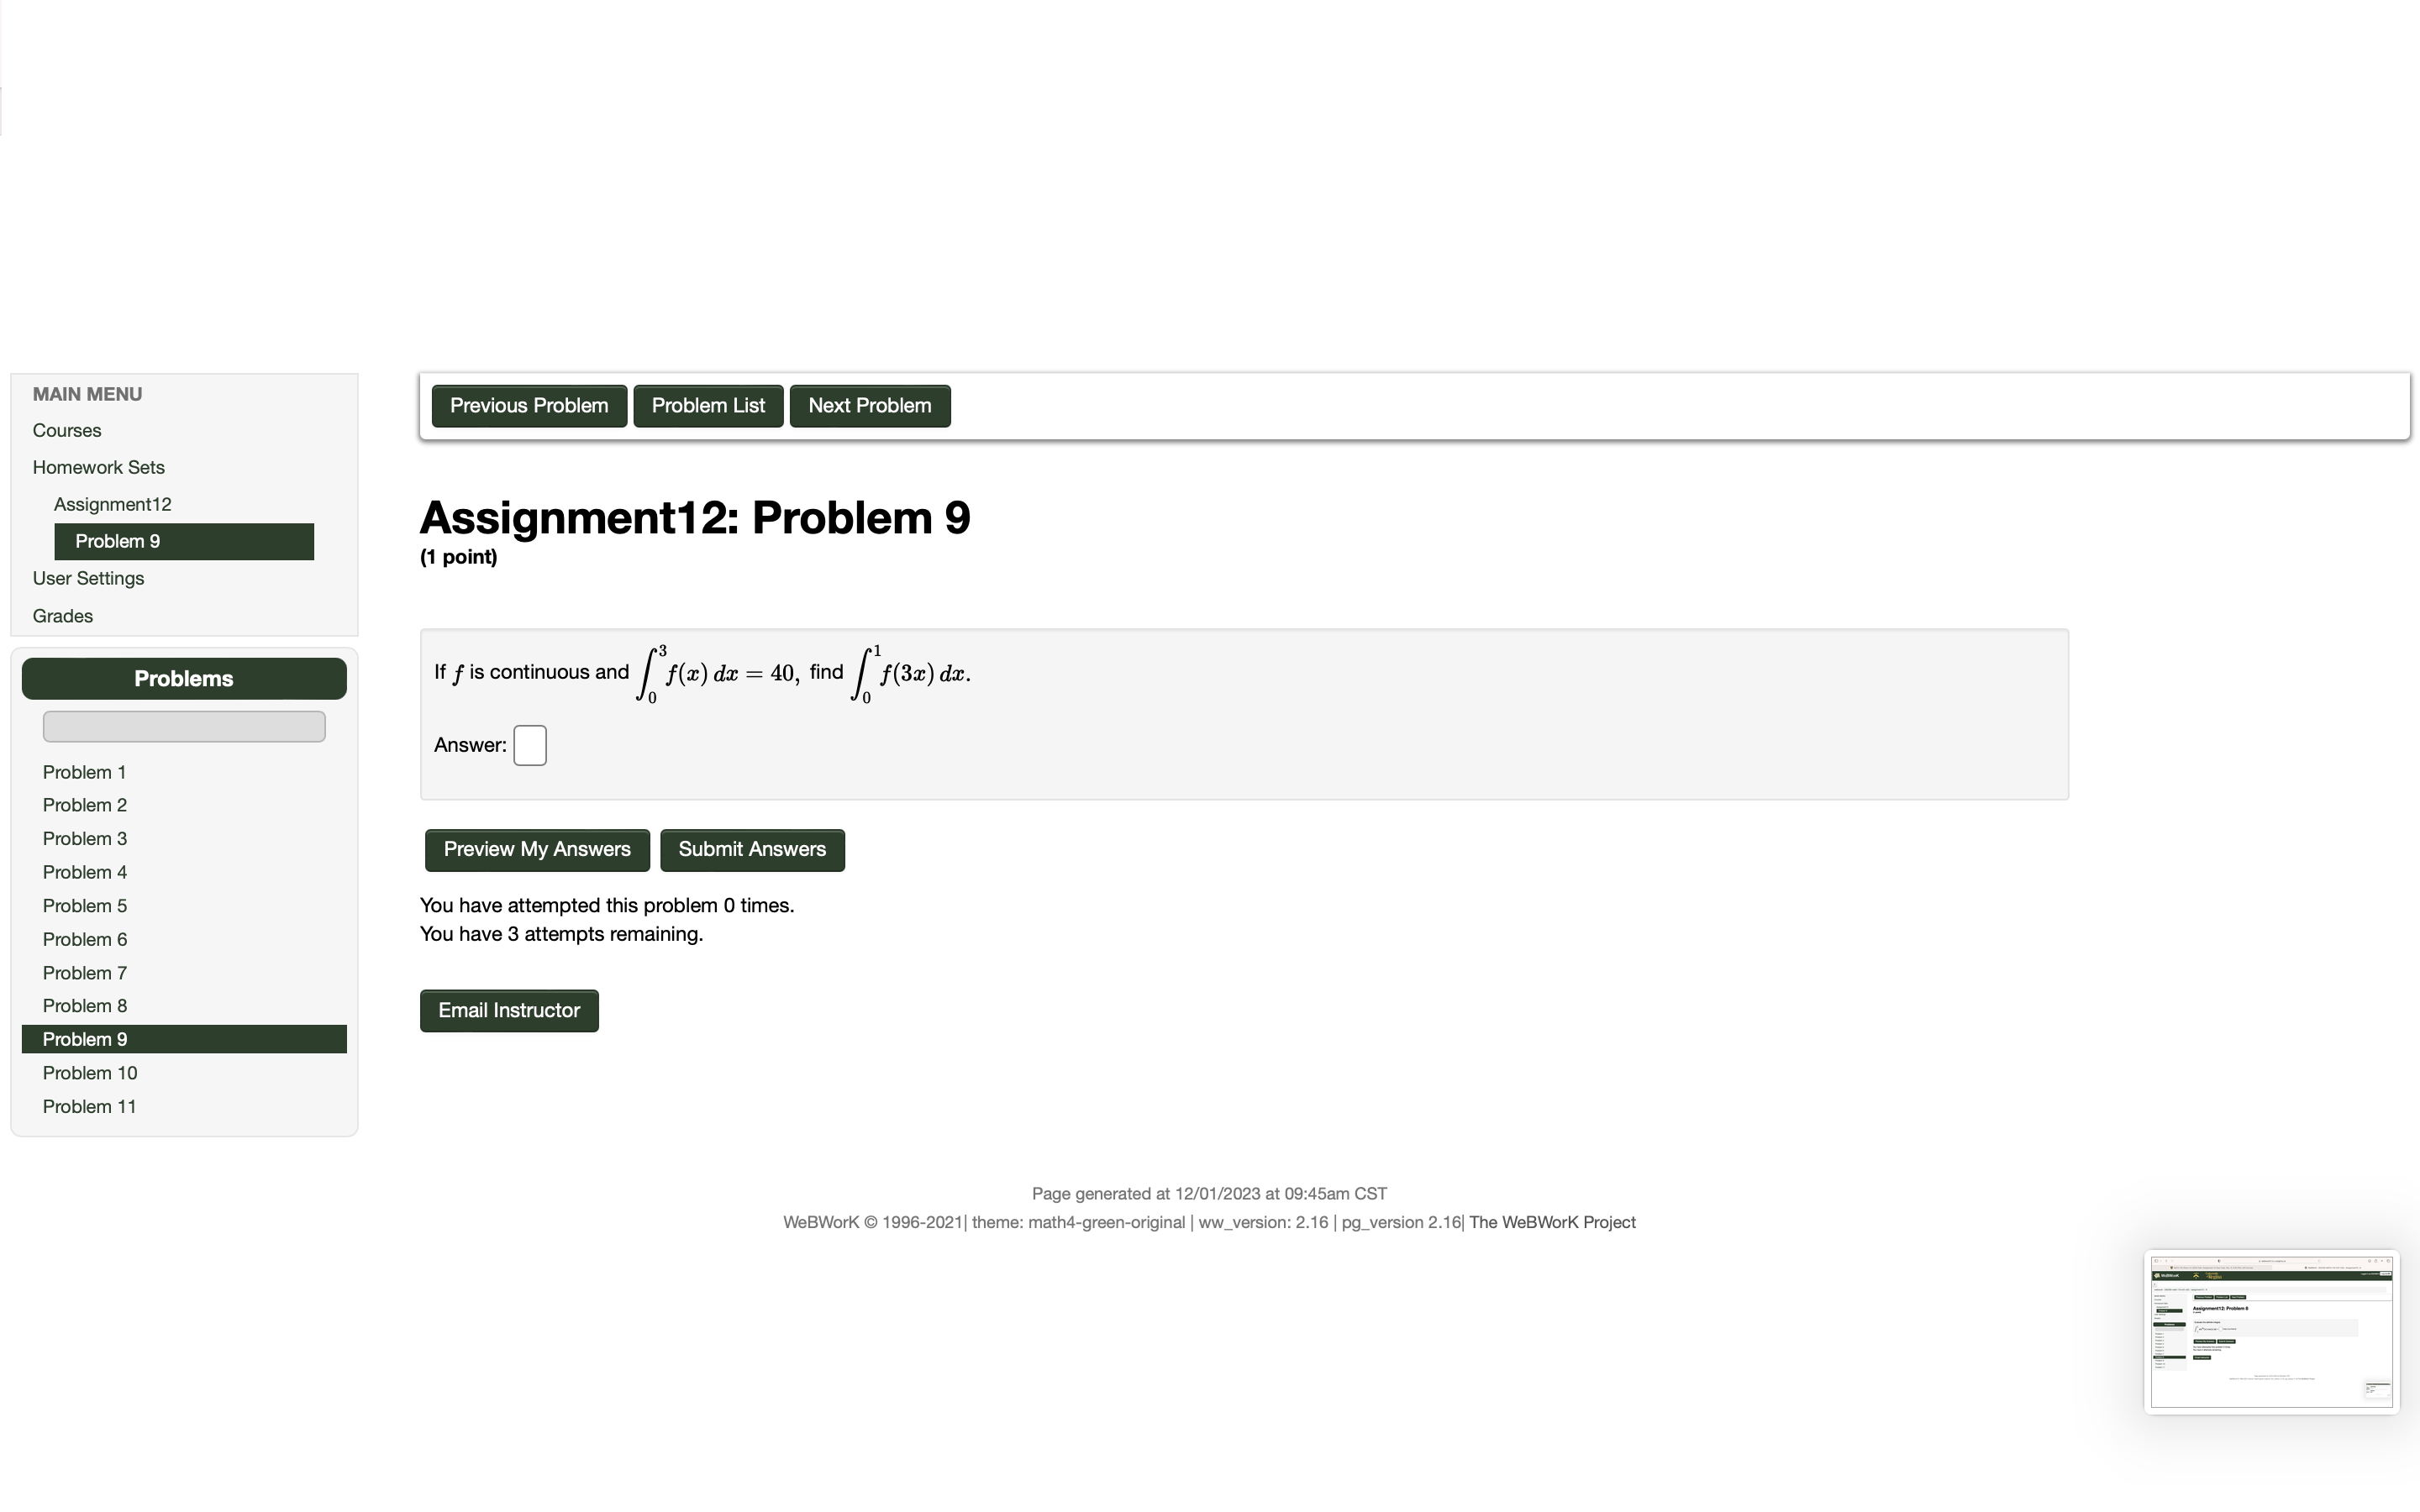Viewport: 2420px width, 1512px height.
Task: Click the Answer input box
Action: tap(530, 746)
